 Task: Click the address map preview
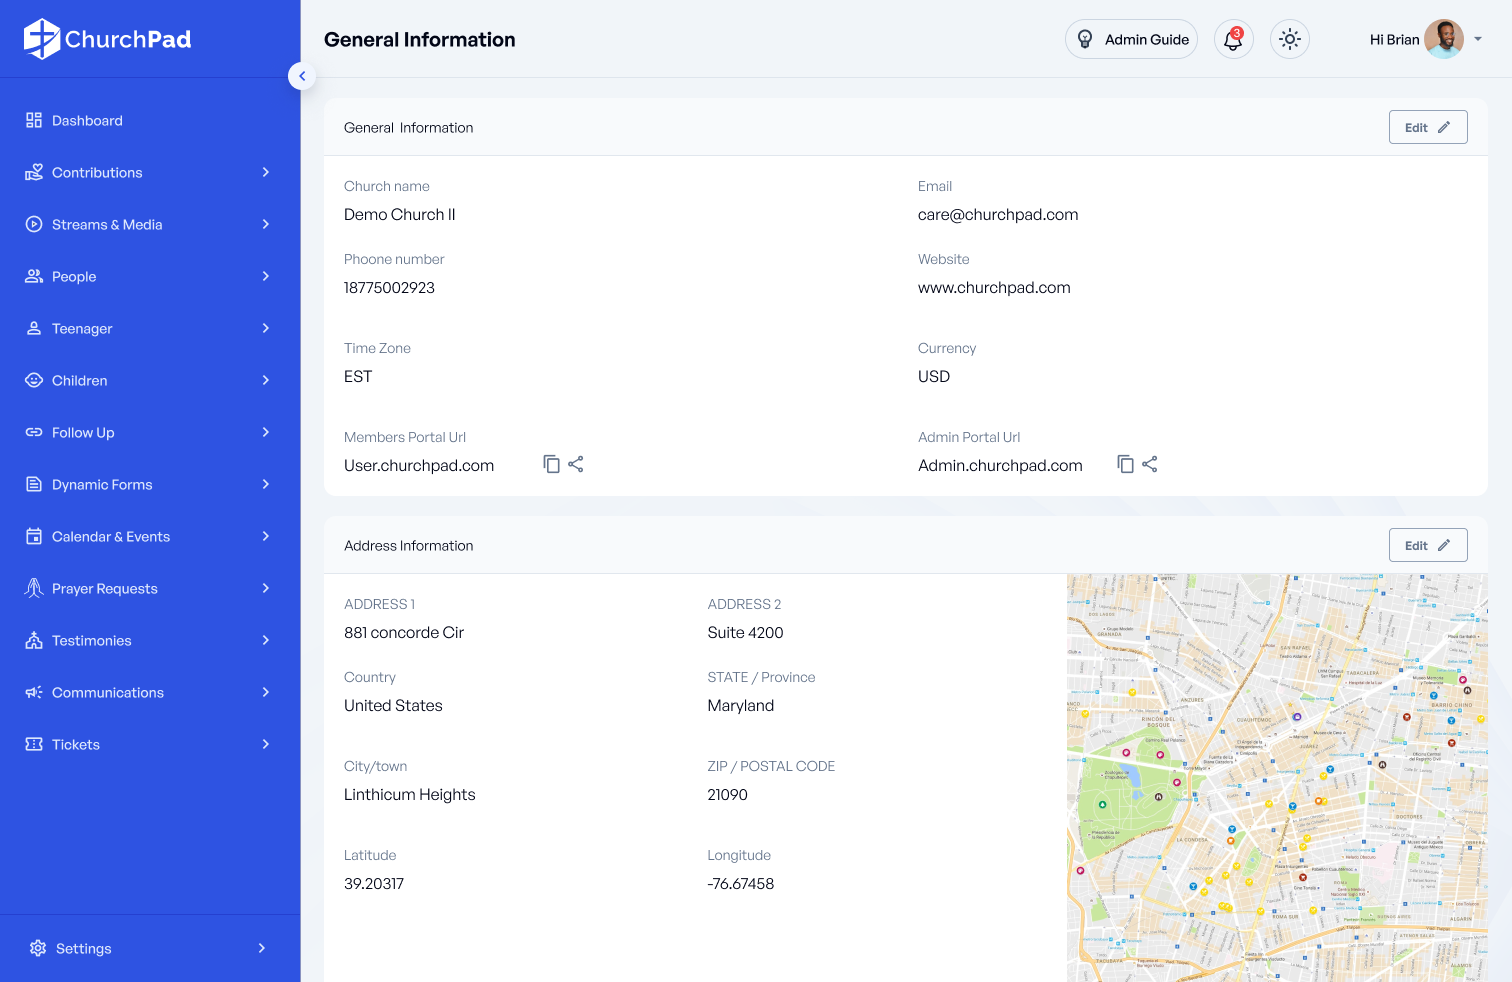[1276, 778]
